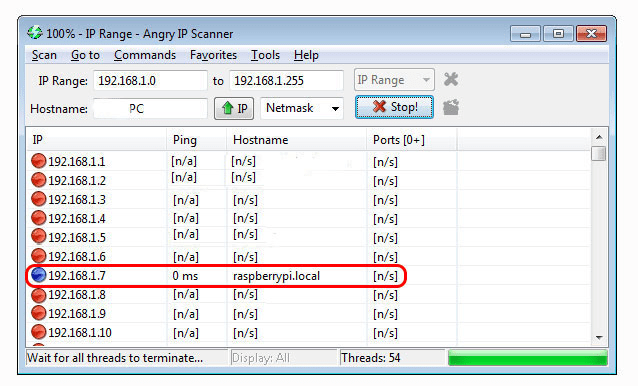Sort by the Hostname column header

pos(297,140)
